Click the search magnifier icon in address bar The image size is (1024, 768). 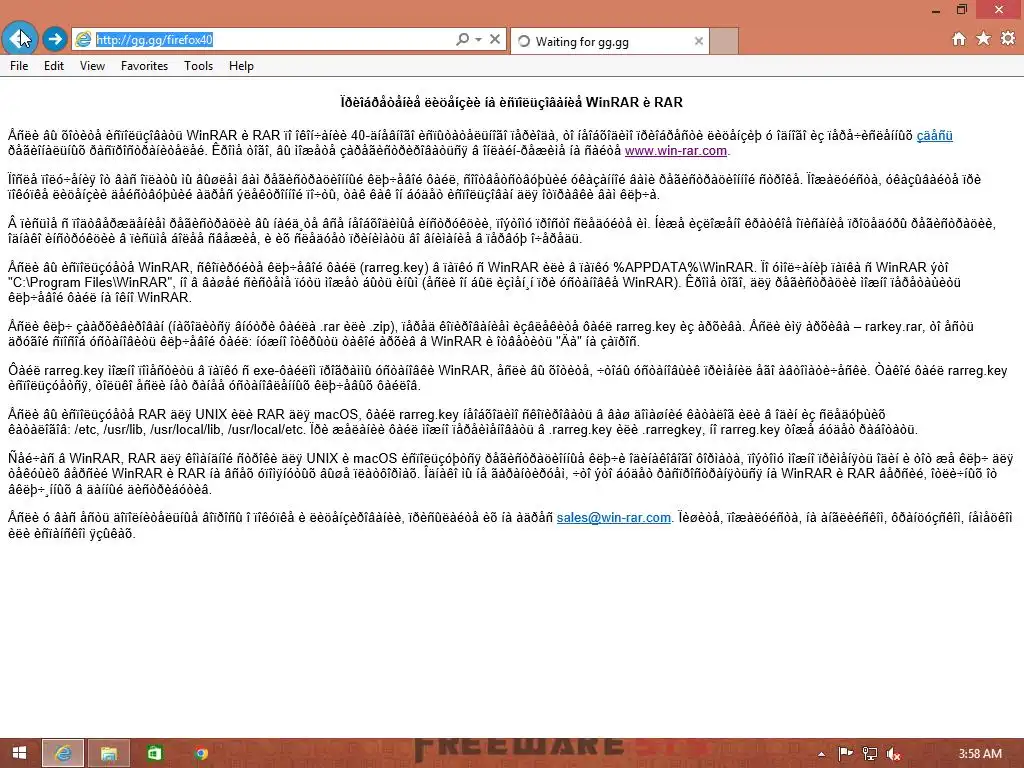(x=462, y=39)
